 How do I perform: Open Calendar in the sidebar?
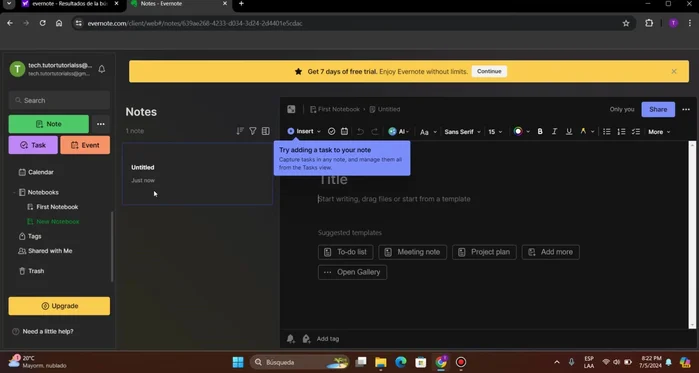click(36, 172)
